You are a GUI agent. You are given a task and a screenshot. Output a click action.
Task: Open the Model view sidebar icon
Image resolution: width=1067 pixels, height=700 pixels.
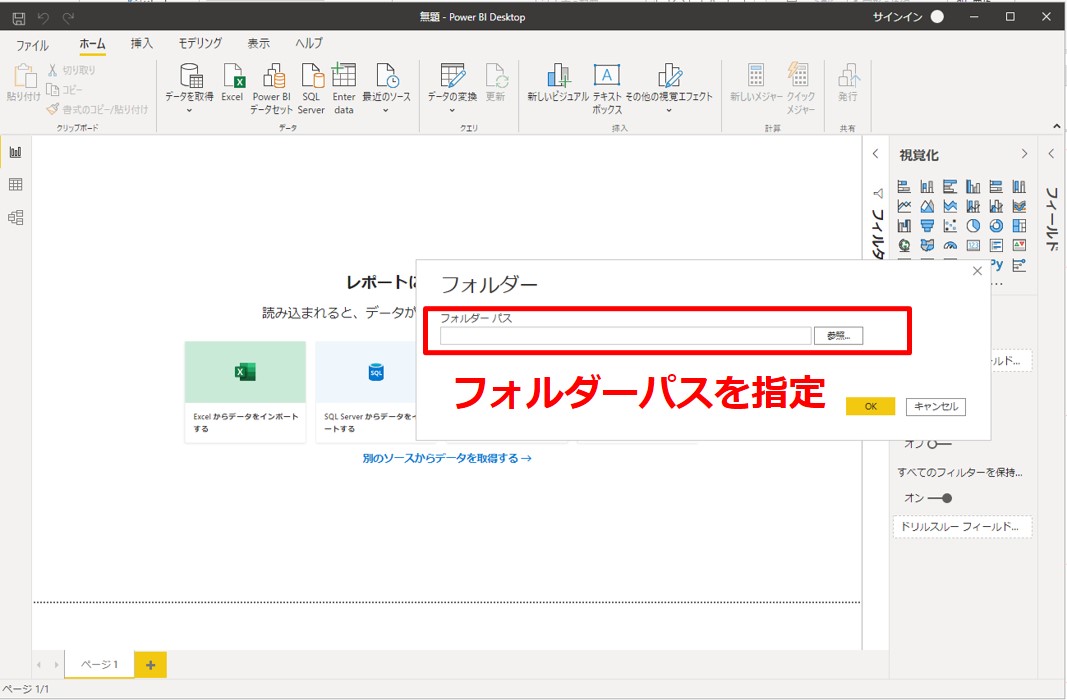pyautogui.click(x=15, y=217)
